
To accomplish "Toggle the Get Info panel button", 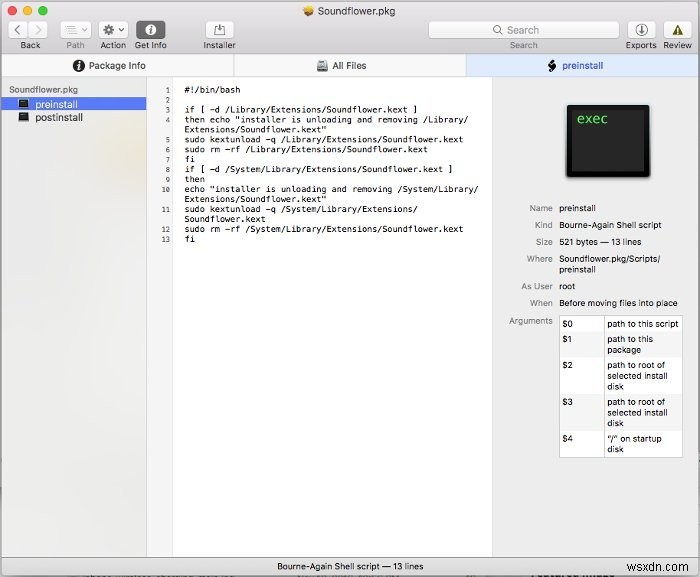I will (150, 30).
